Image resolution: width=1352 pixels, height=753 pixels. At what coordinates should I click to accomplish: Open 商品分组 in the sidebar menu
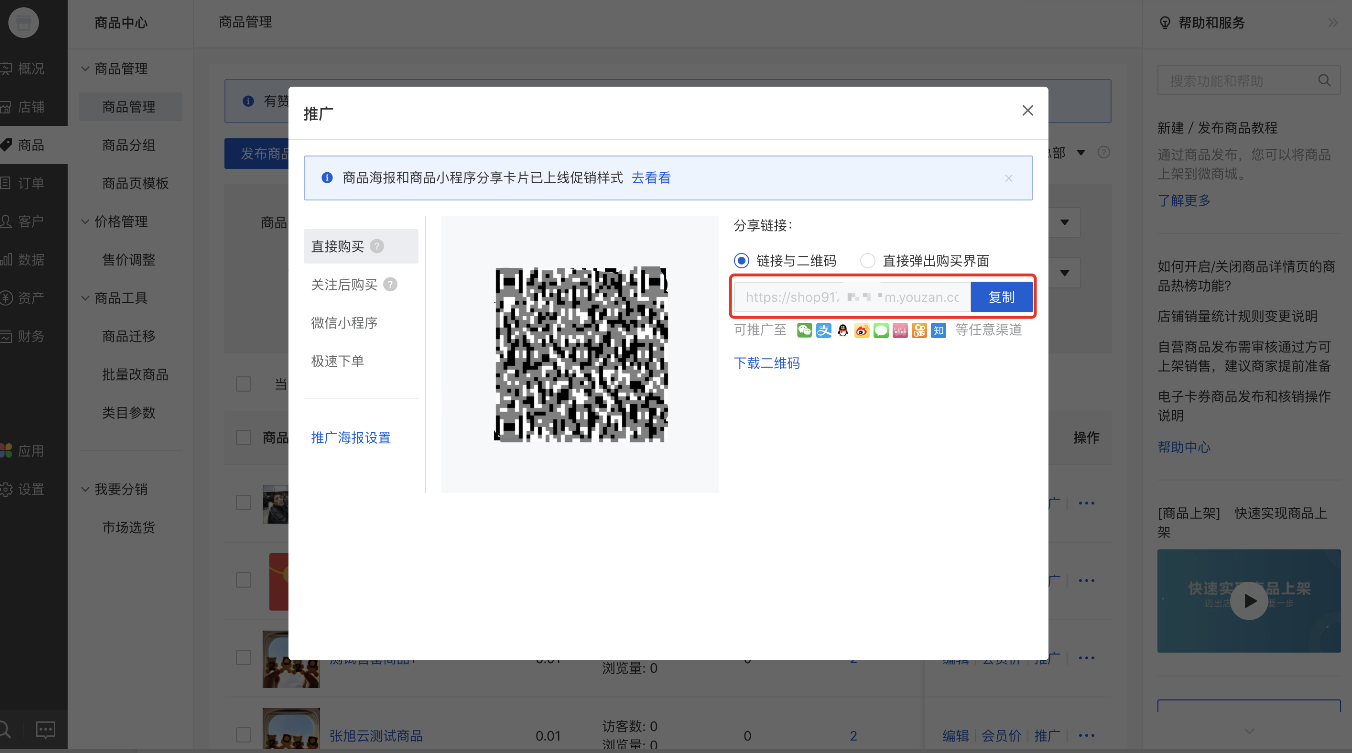(129, 145)
